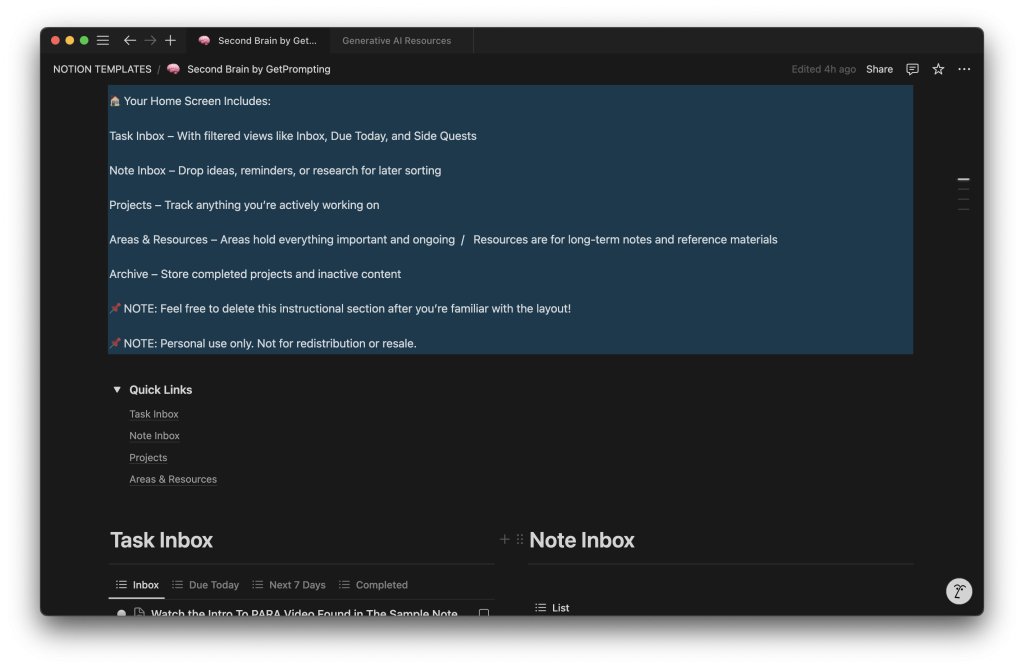This screenshot has width=1024, height=669.
Task: Select List view under Note Inbox
Action: coord(552,608)
